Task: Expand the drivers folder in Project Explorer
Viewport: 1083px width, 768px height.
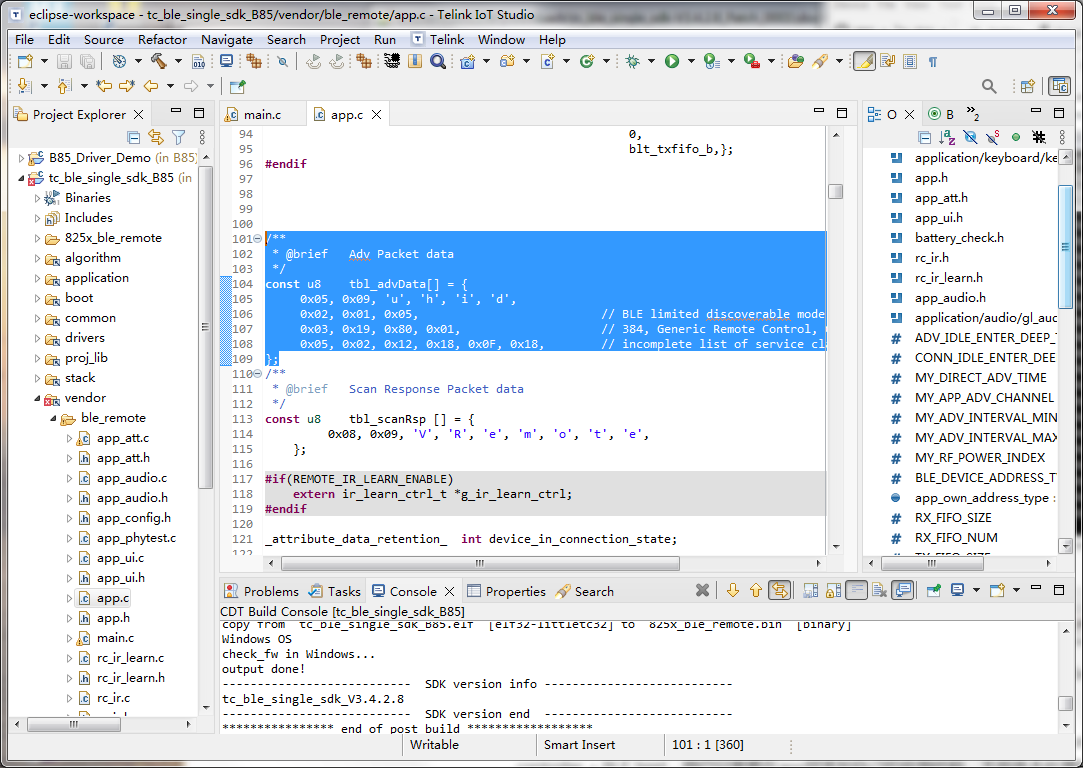Action: tap(39, 338)
